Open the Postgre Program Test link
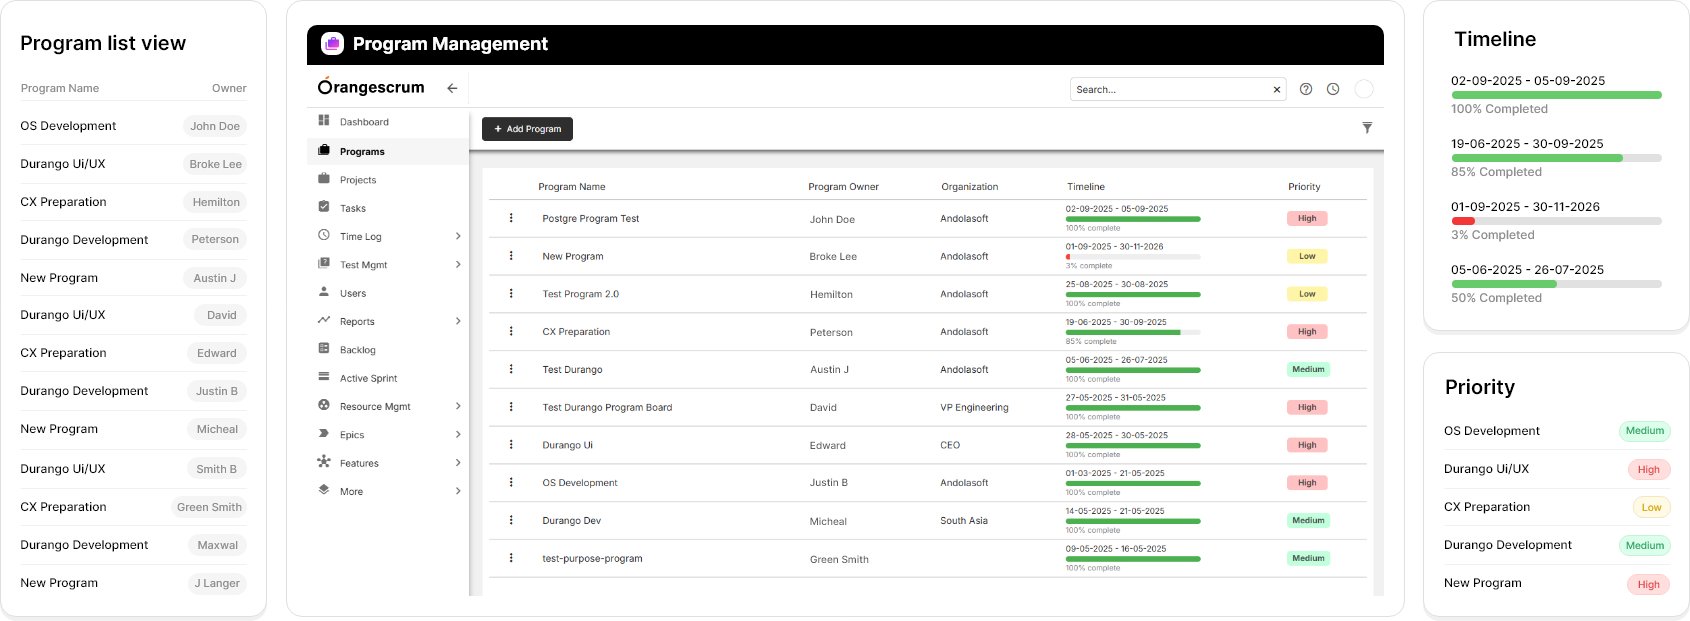1690x621 pixels. (x=590, y=219)
